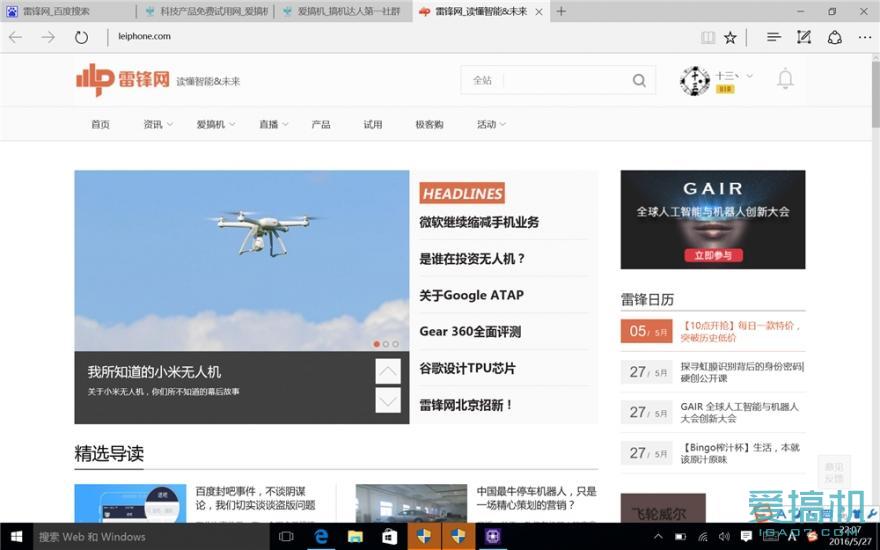The height and width of the screenshot is (550, 880).
Task: Expand user account dropdown arrow
Action: click(749, 76)
